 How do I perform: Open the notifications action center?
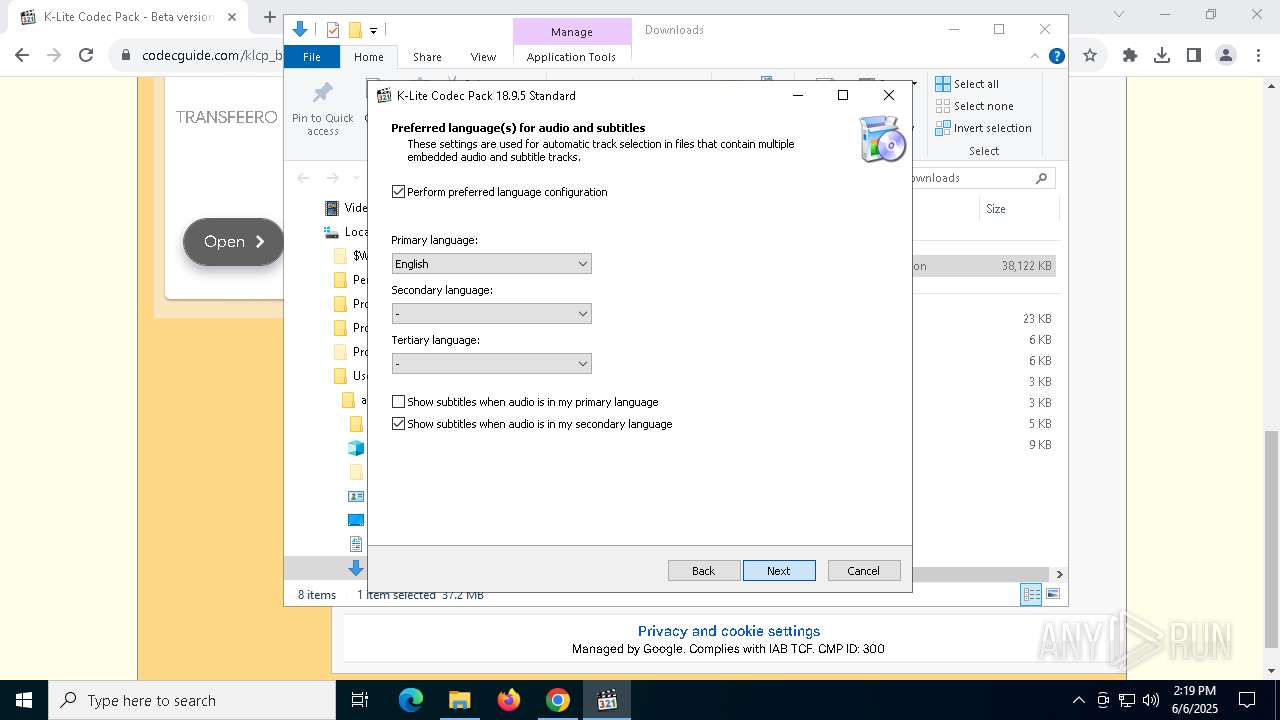pyautogui.click(x=1247, y=700)
